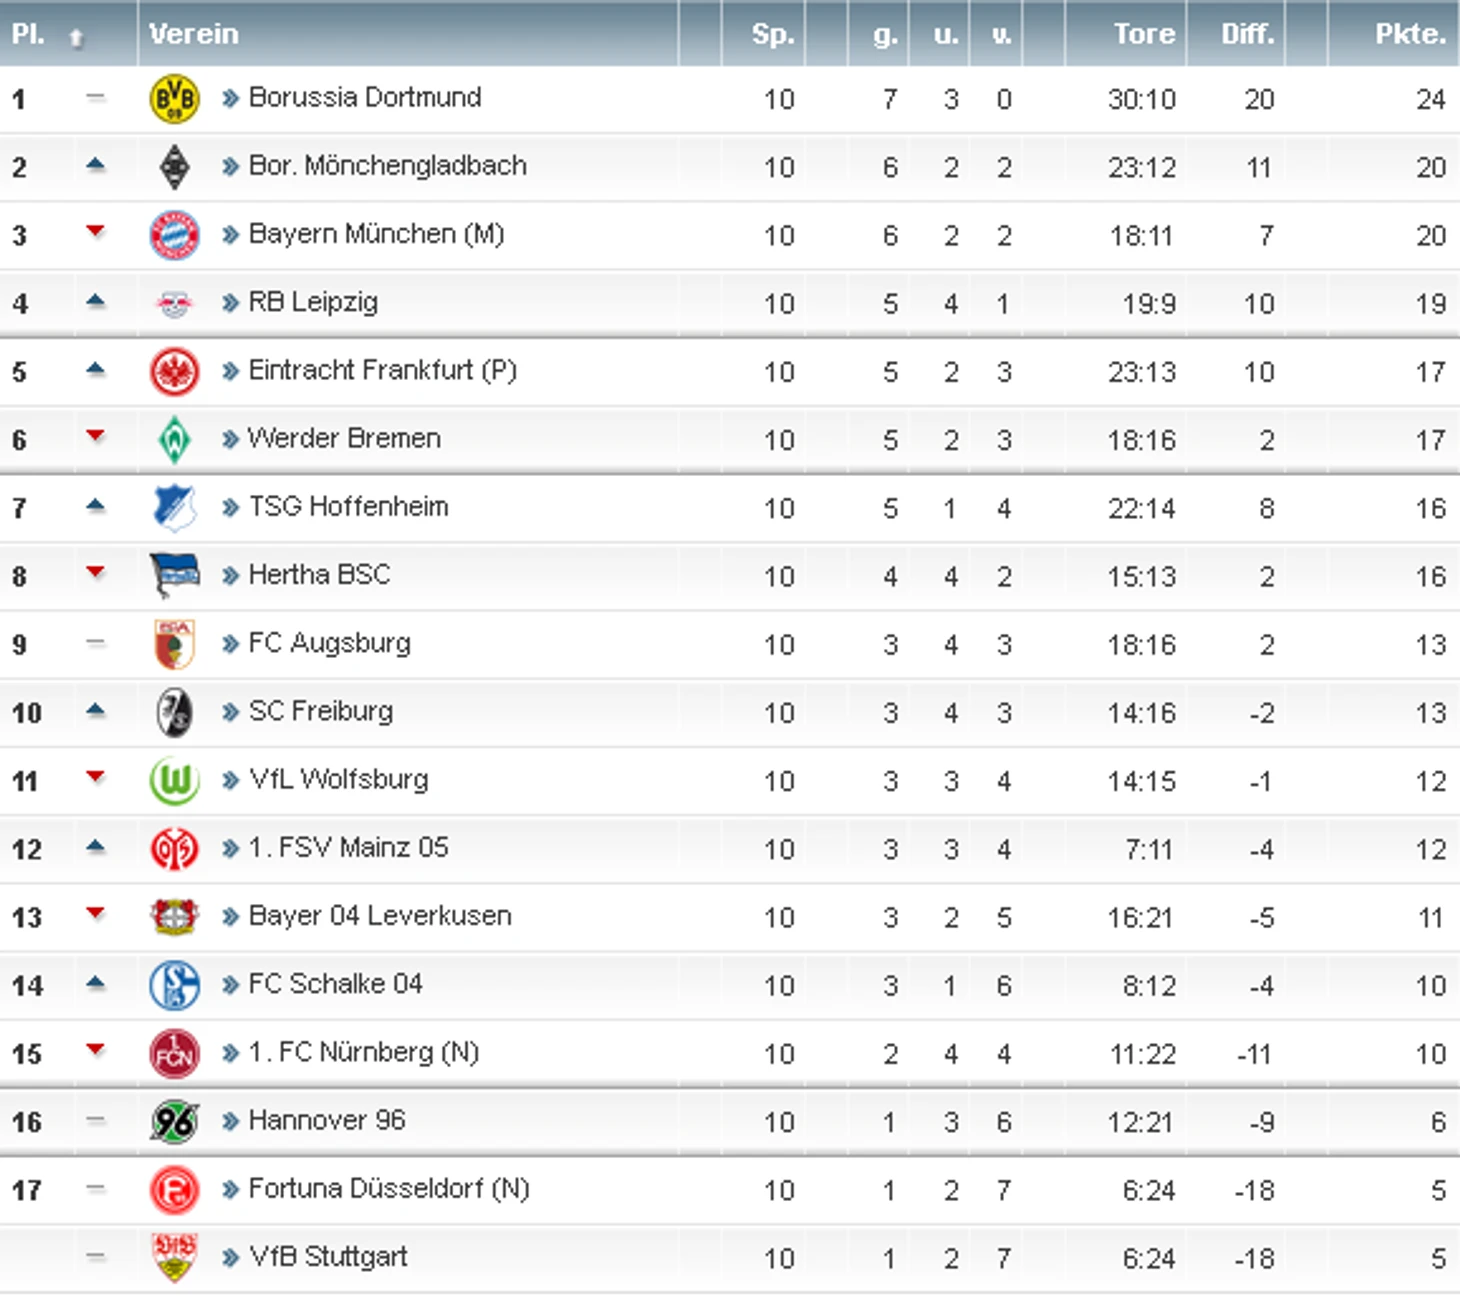
Task: Click the Verein column header
Action: (194, 34)
